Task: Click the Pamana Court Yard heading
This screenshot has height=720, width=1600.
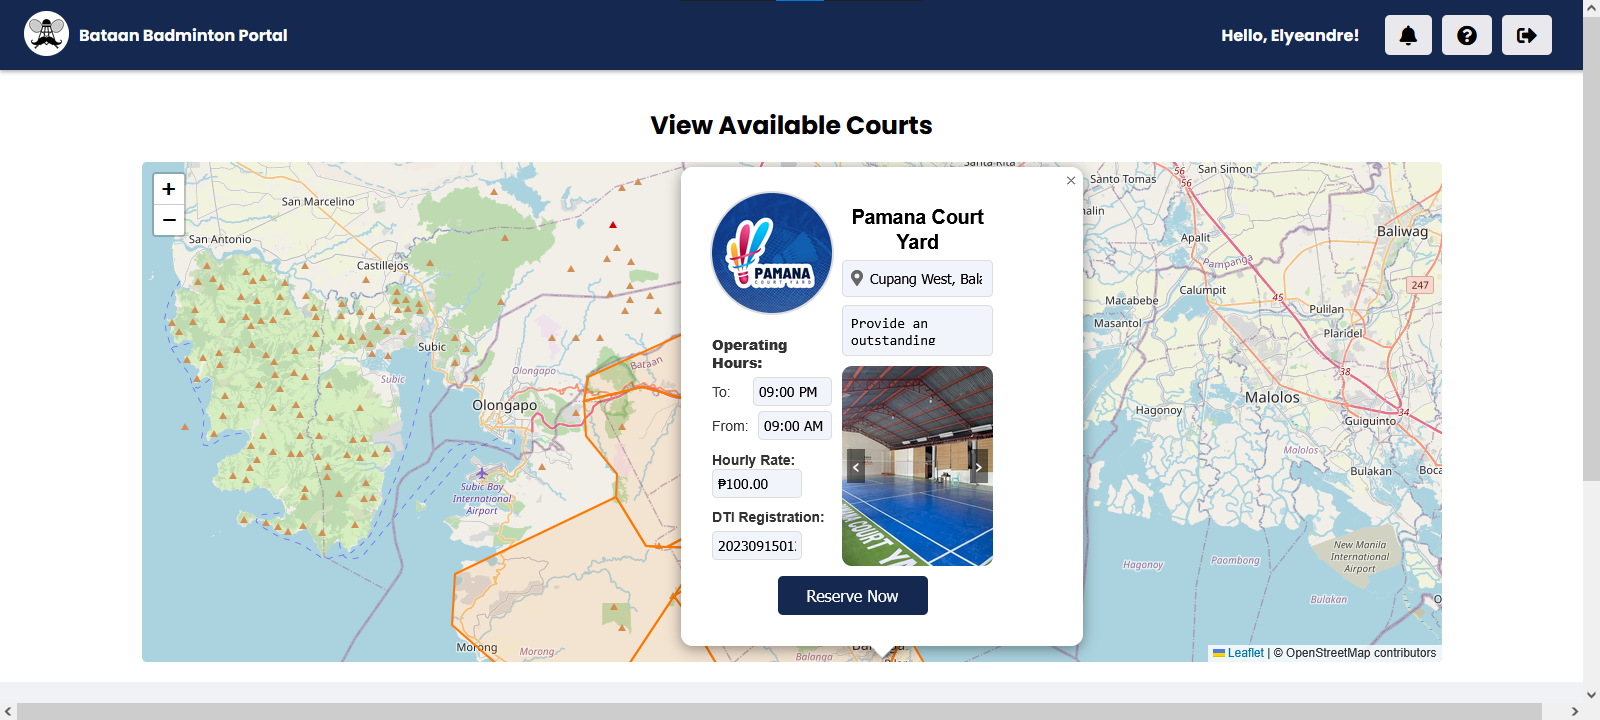Action: click(x=918, y=229)
